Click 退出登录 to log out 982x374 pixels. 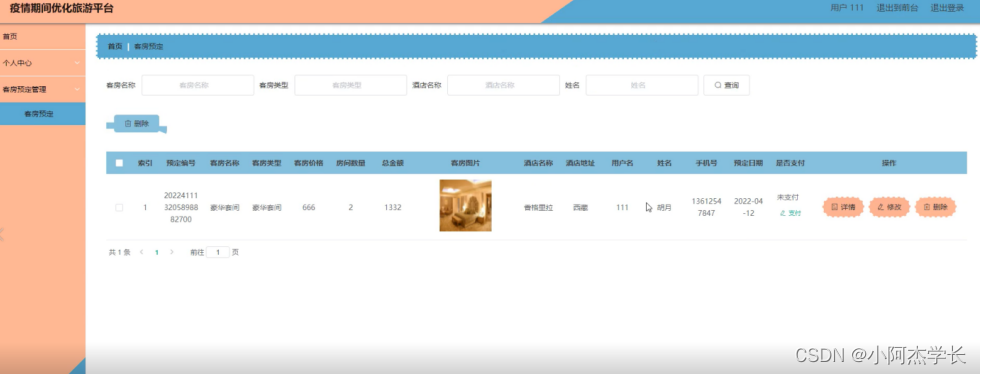pos(947,8)
